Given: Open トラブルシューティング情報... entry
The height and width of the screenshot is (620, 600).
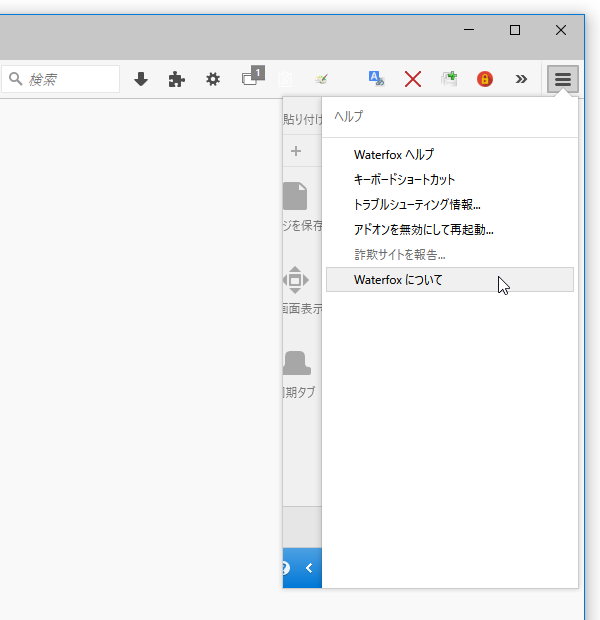Looking at the screenshot, I should 450,204.
